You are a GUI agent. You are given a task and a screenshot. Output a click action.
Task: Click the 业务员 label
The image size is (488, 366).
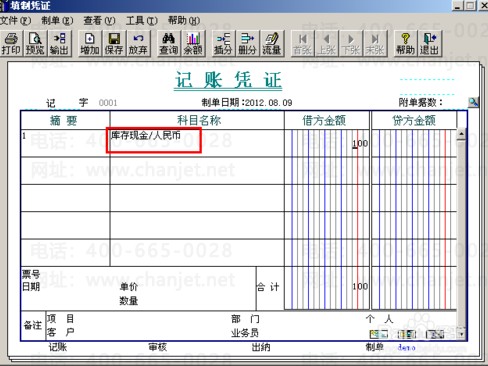[x=245, y=333]
